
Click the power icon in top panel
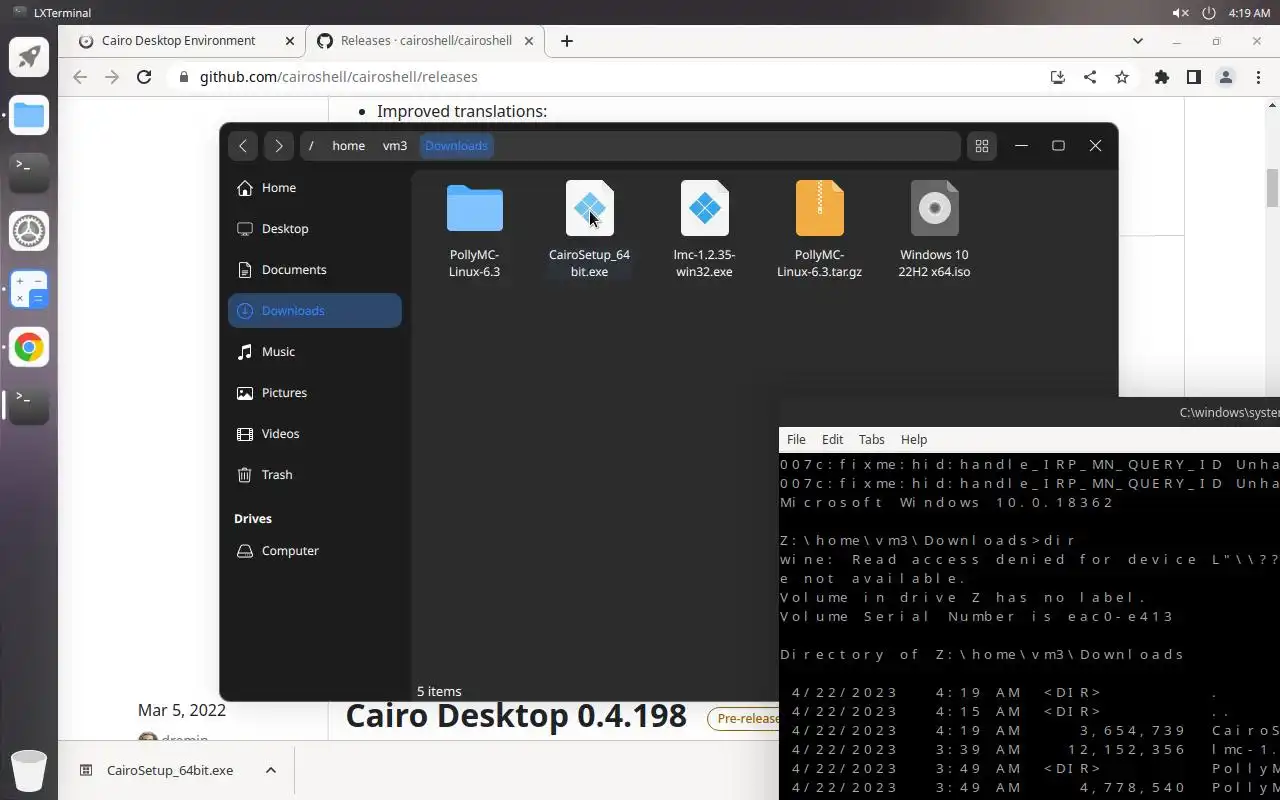[1209, 13]
